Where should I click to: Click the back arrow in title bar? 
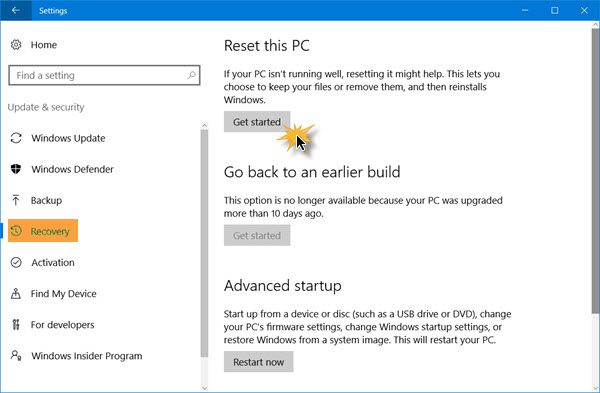(x=16, y=10)
